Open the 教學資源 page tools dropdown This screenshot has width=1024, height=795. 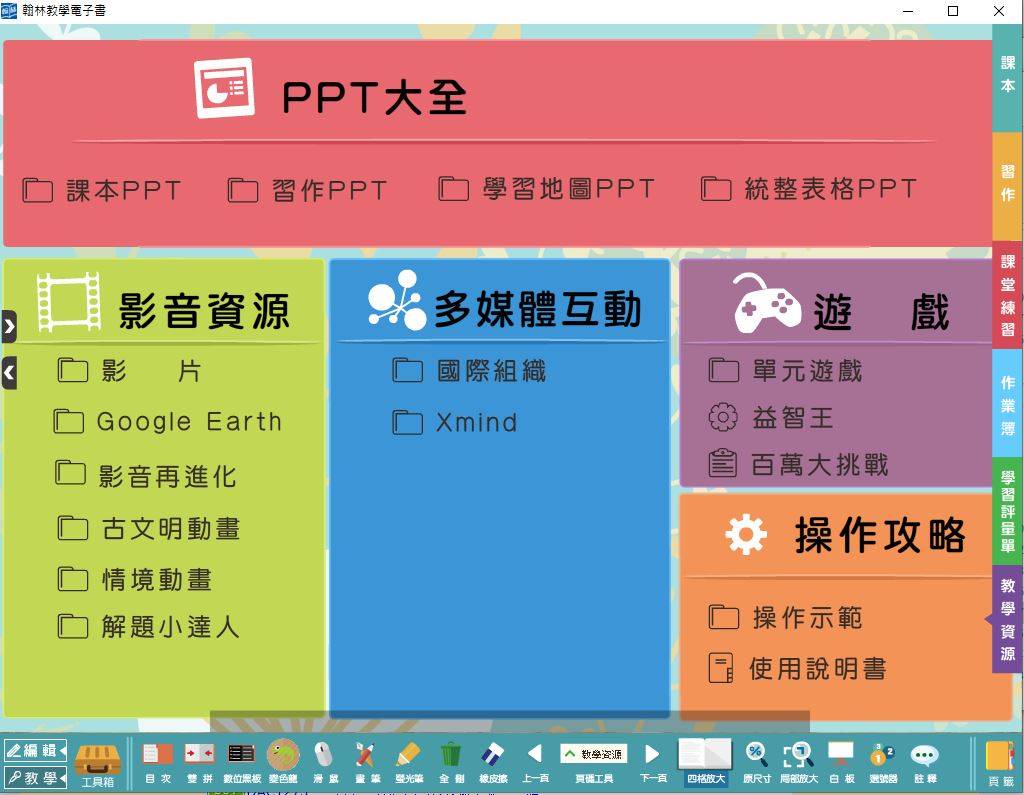tap(594, 754)
